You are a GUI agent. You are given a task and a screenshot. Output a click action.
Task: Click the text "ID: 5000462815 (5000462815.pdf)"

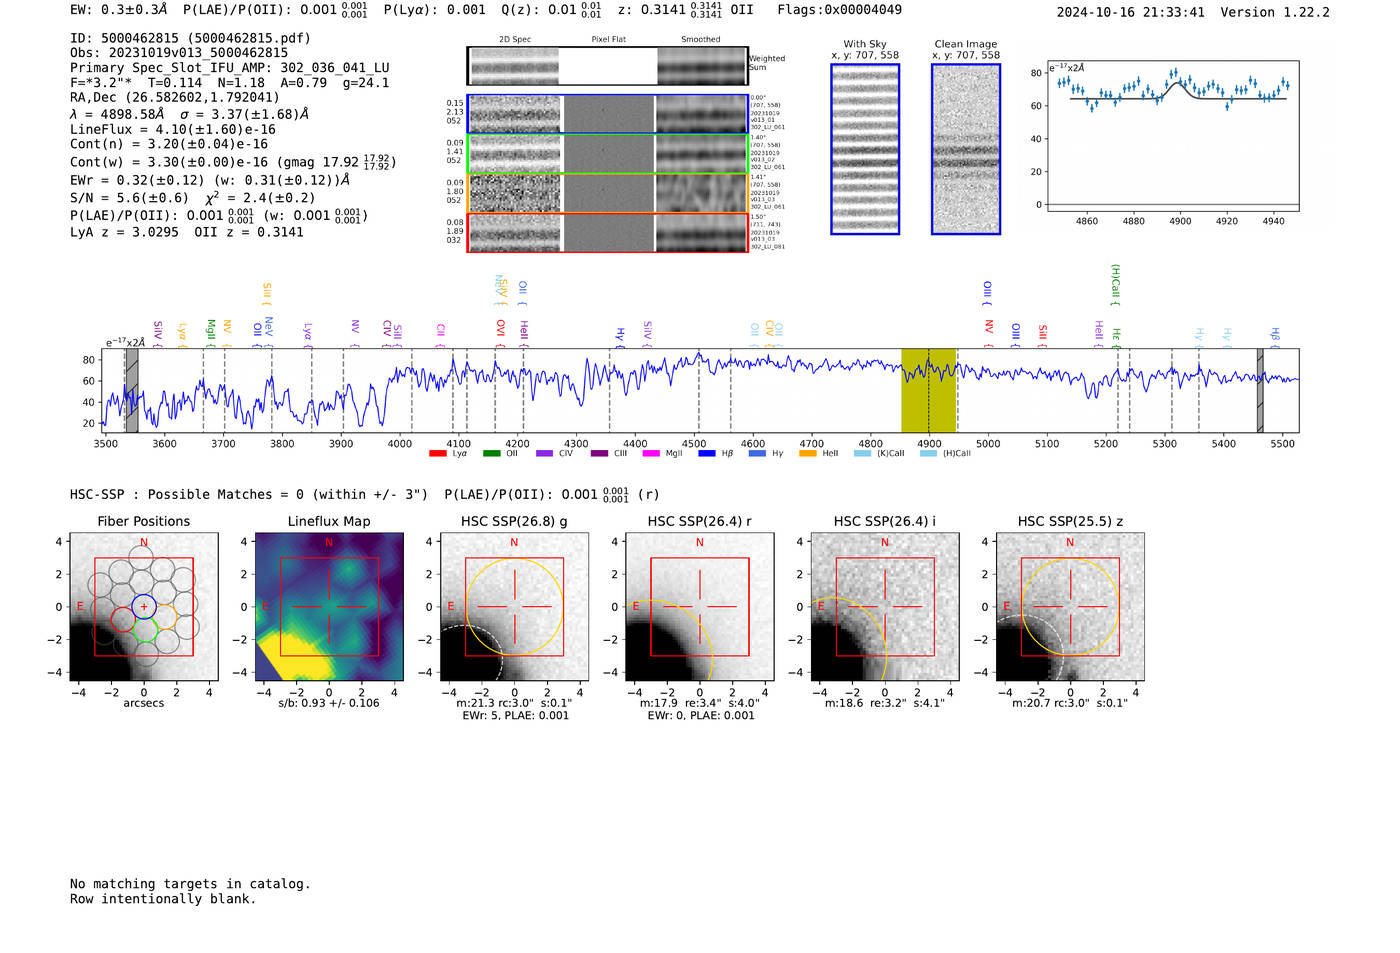(x=190, y=38)
